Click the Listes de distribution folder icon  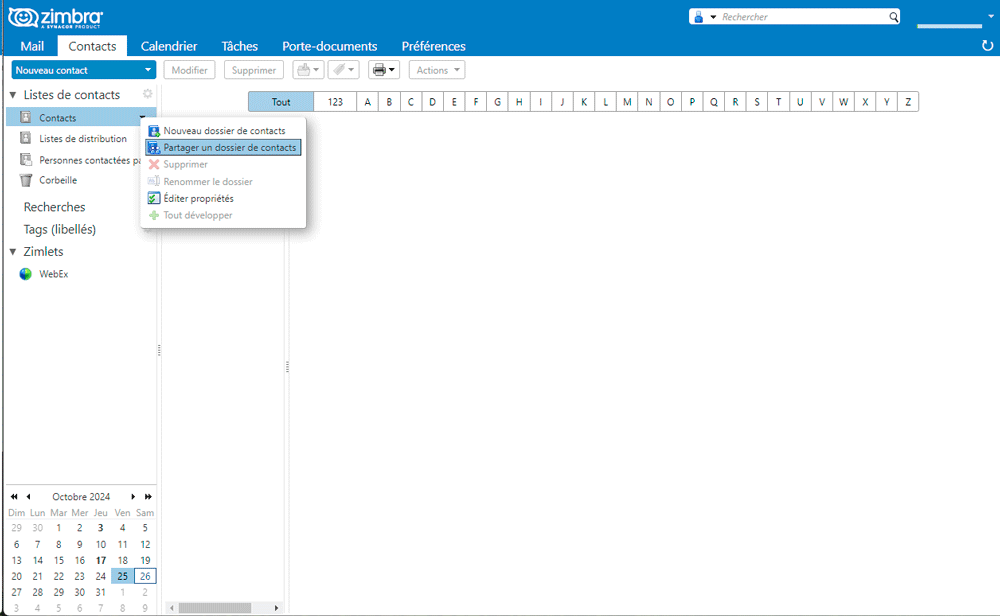(x=26, y=138)
